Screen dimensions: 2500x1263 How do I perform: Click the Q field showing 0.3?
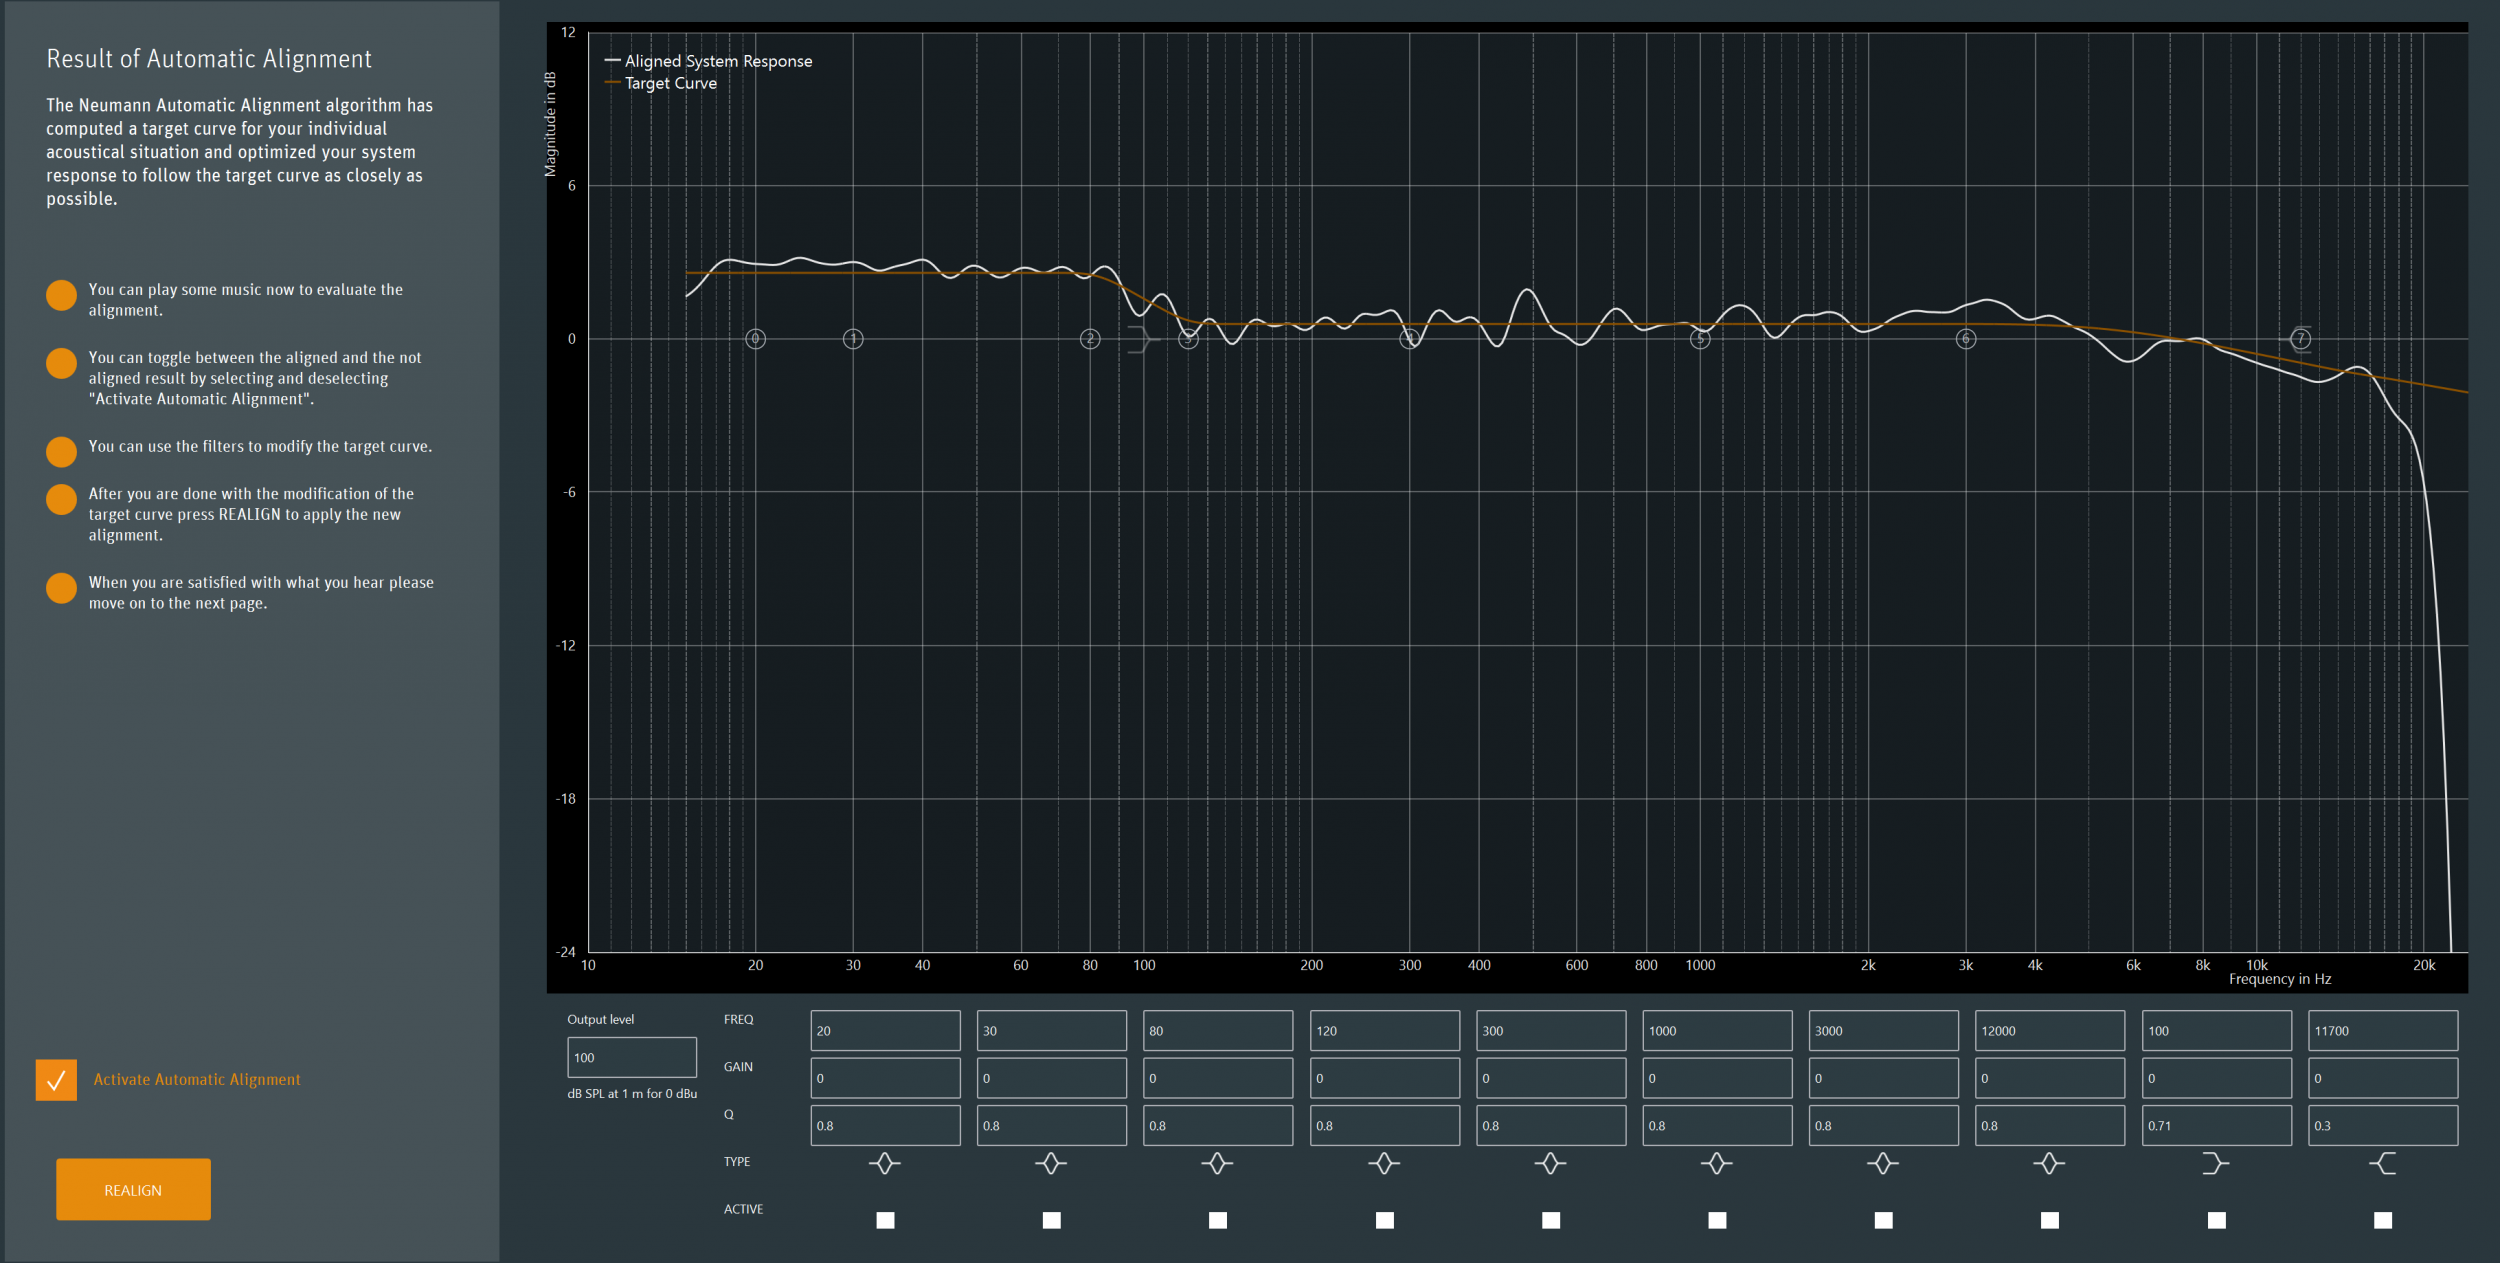2383,1125
